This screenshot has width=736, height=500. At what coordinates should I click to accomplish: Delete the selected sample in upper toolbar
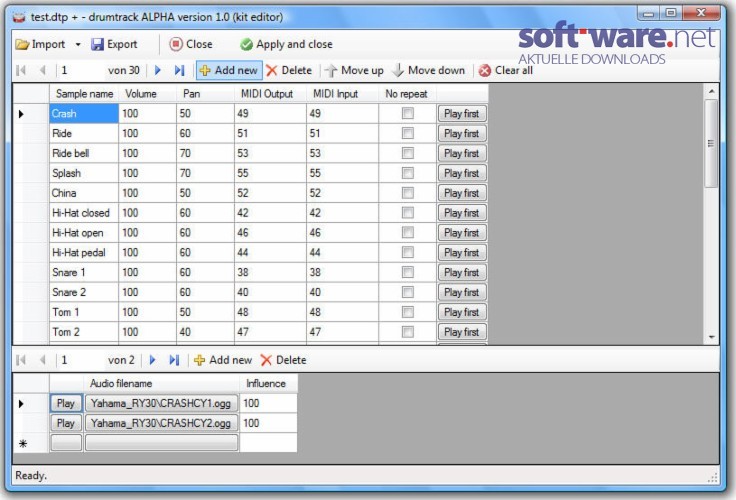click(289, 70)
